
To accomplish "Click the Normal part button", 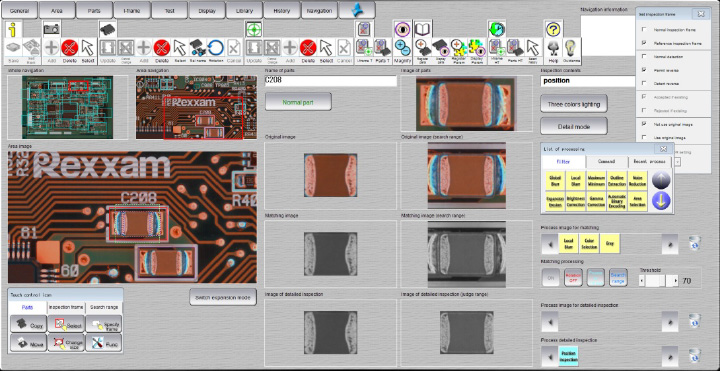I will click(x=298, y=101).
